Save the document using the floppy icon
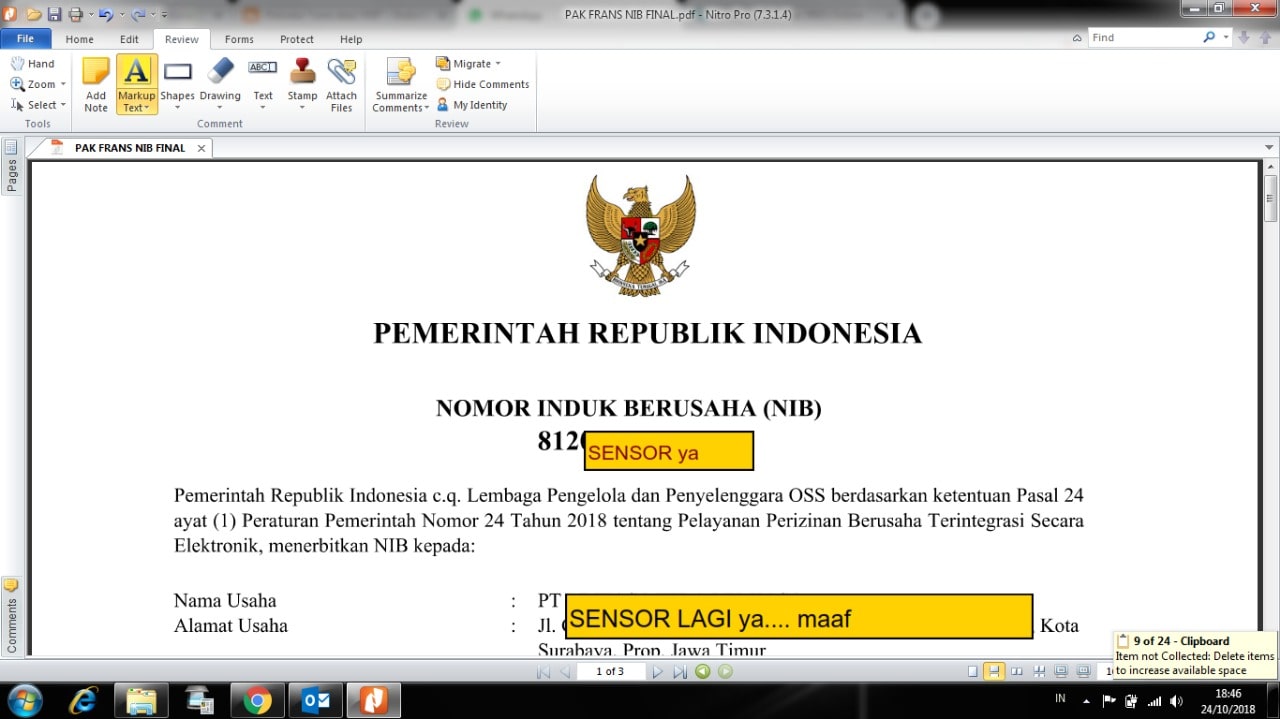Image resolution: width=1280 pixels, height=719 pixels. click(x=54, y=15)
